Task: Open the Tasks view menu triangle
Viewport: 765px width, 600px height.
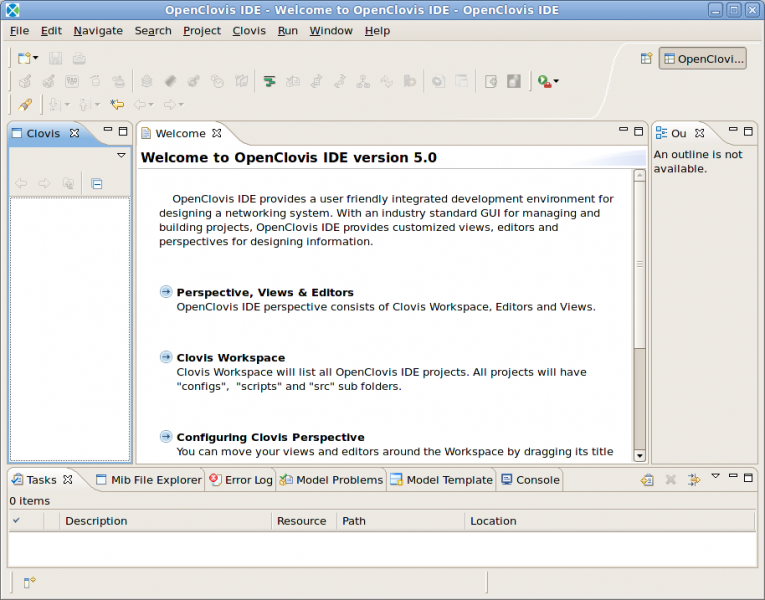Action: tap(715, 476)
